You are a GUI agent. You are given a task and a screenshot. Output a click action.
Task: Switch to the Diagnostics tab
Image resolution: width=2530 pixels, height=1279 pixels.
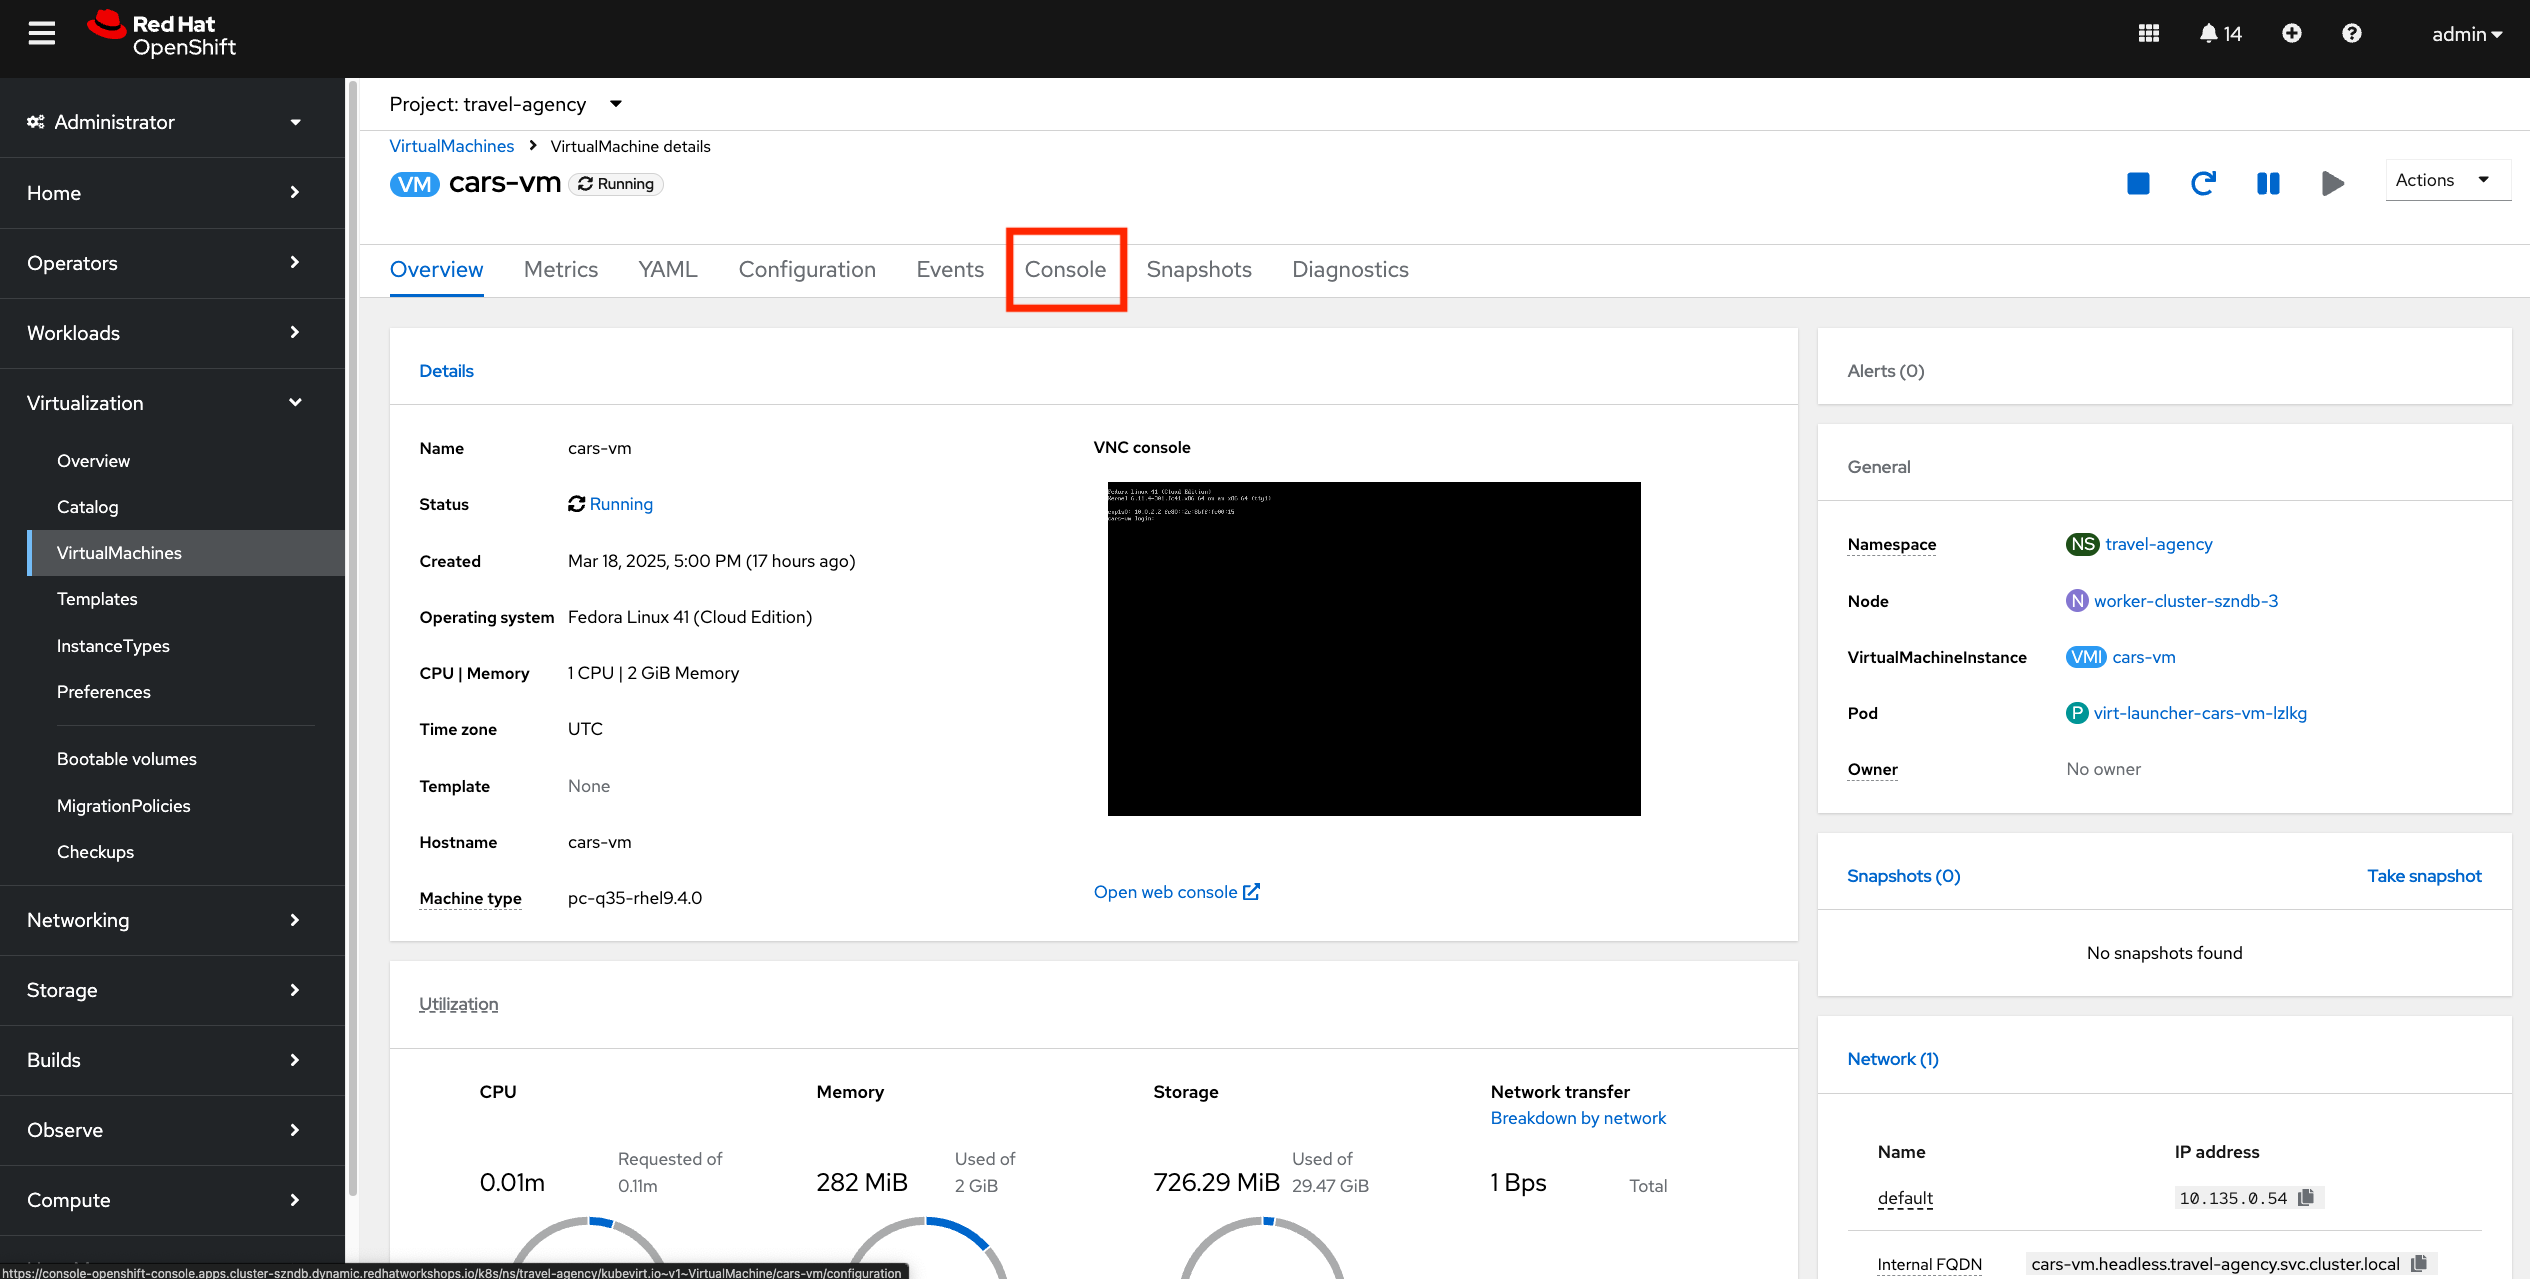[1350, 269]
